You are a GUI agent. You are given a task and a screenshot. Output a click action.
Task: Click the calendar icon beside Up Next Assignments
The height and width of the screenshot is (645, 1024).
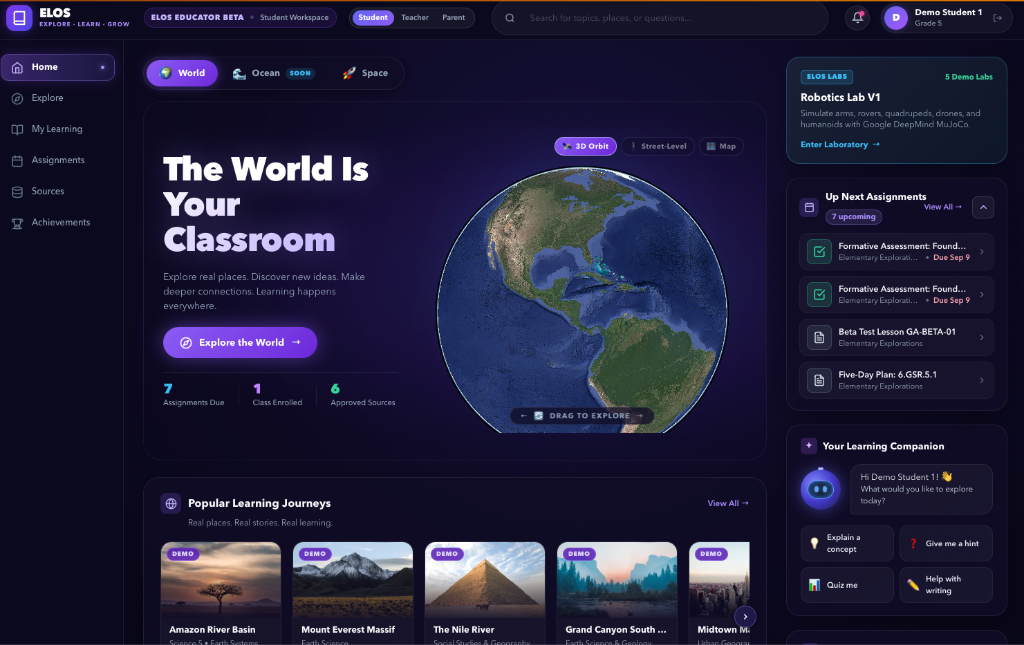[x=809, y=207]
